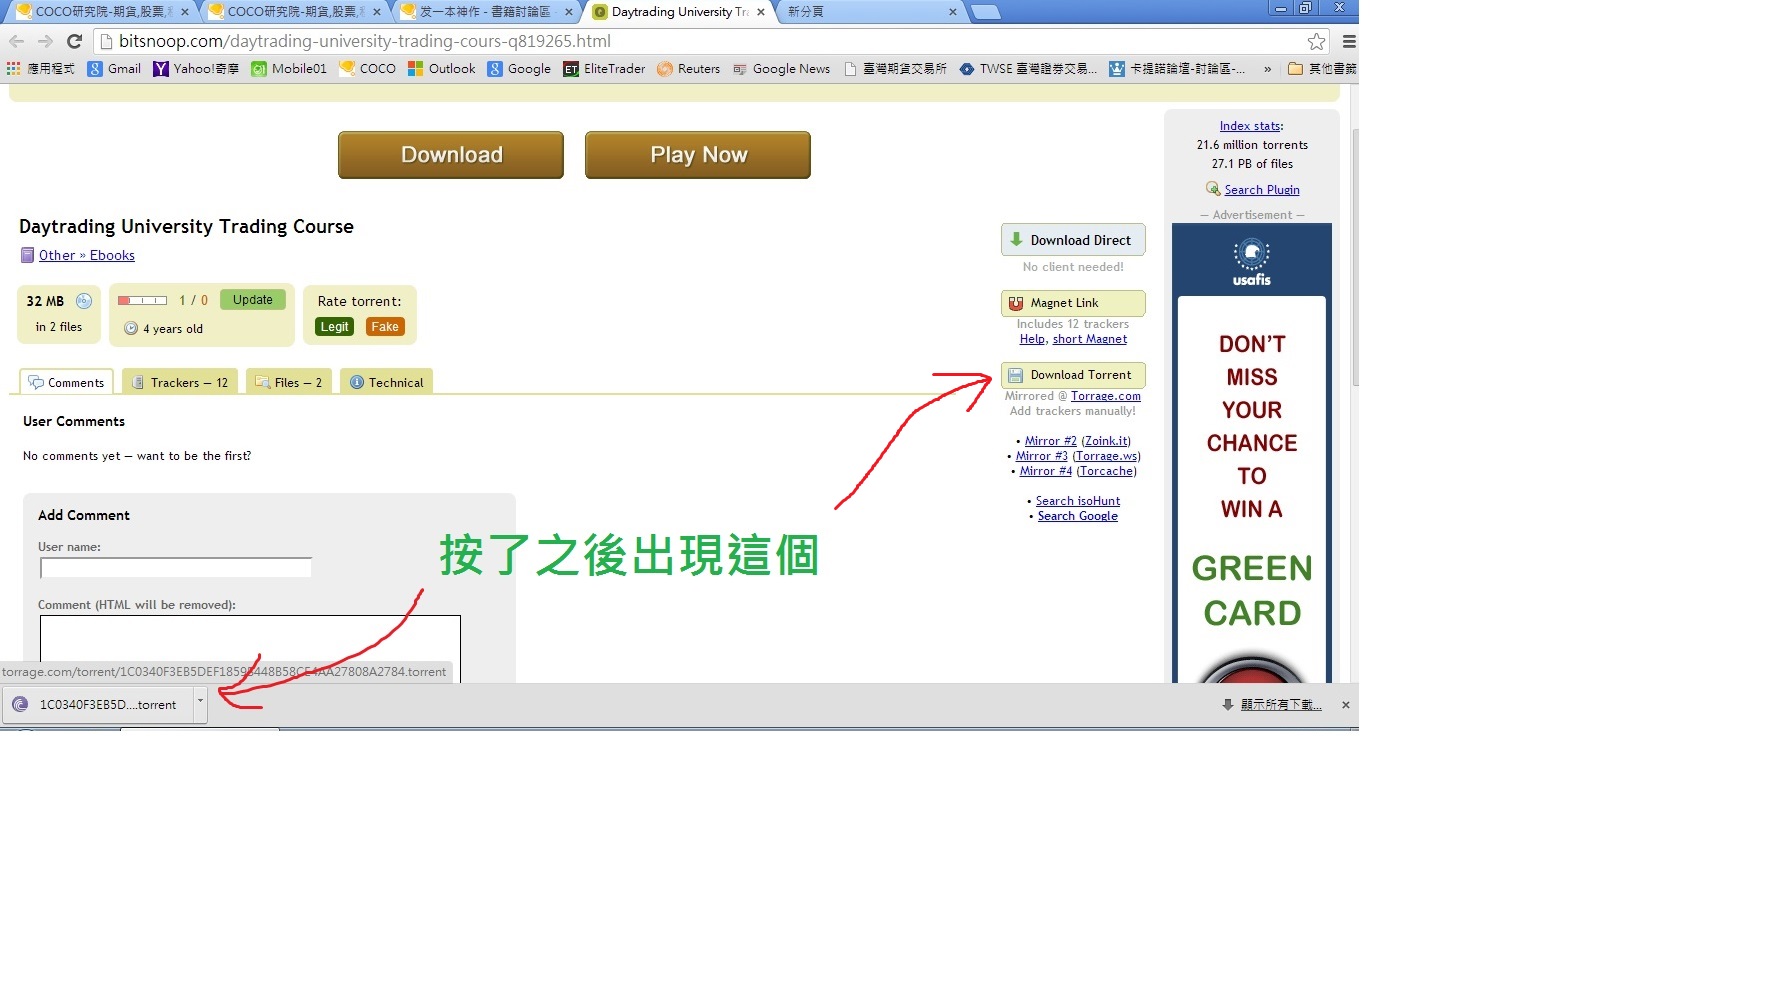Open the EliteTrader bookmark

(604, 69)
